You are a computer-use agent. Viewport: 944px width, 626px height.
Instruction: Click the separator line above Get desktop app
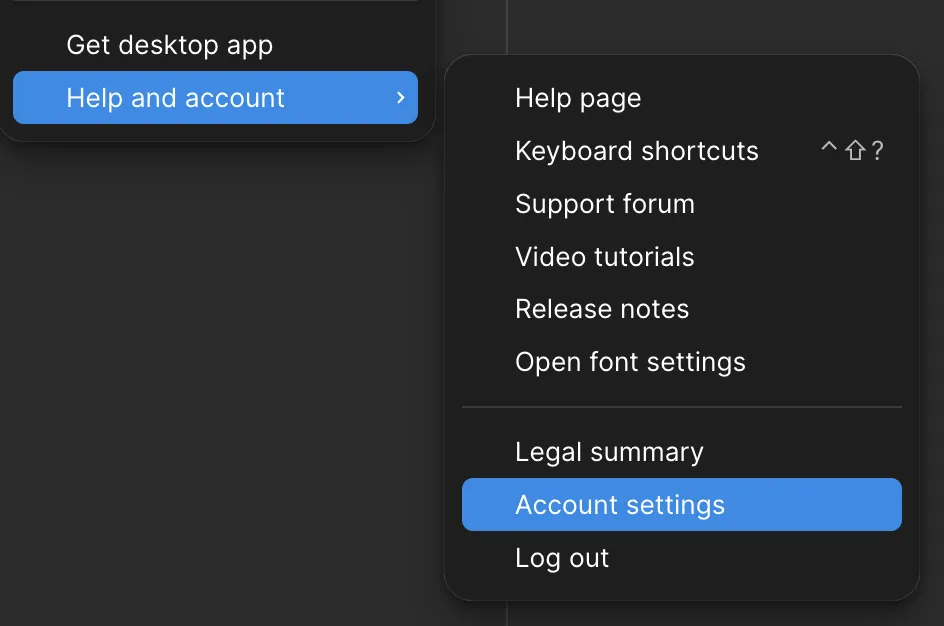coord(215,1)
